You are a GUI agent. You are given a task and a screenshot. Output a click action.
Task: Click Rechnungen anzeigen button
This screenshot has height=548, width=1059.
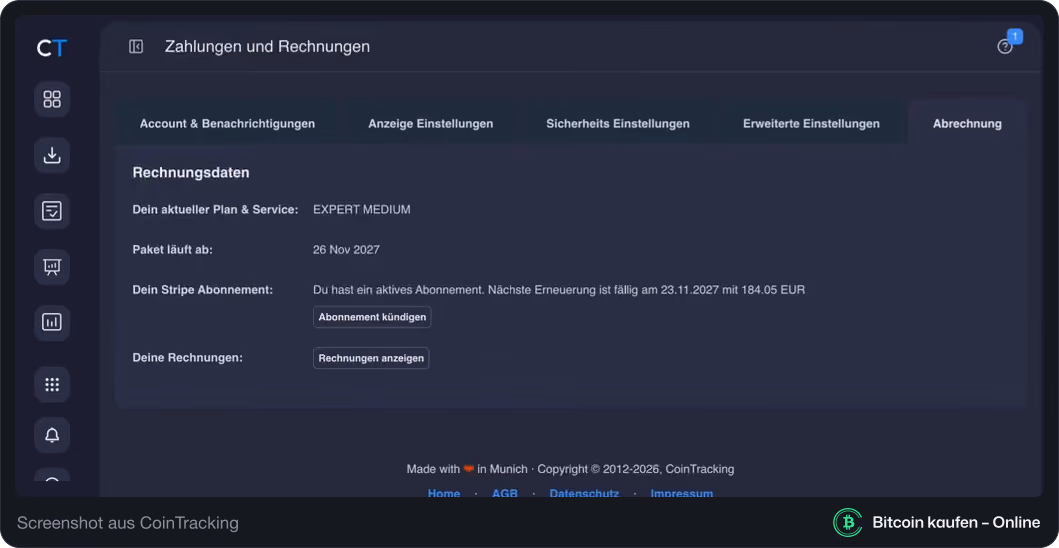coord(371,358)
